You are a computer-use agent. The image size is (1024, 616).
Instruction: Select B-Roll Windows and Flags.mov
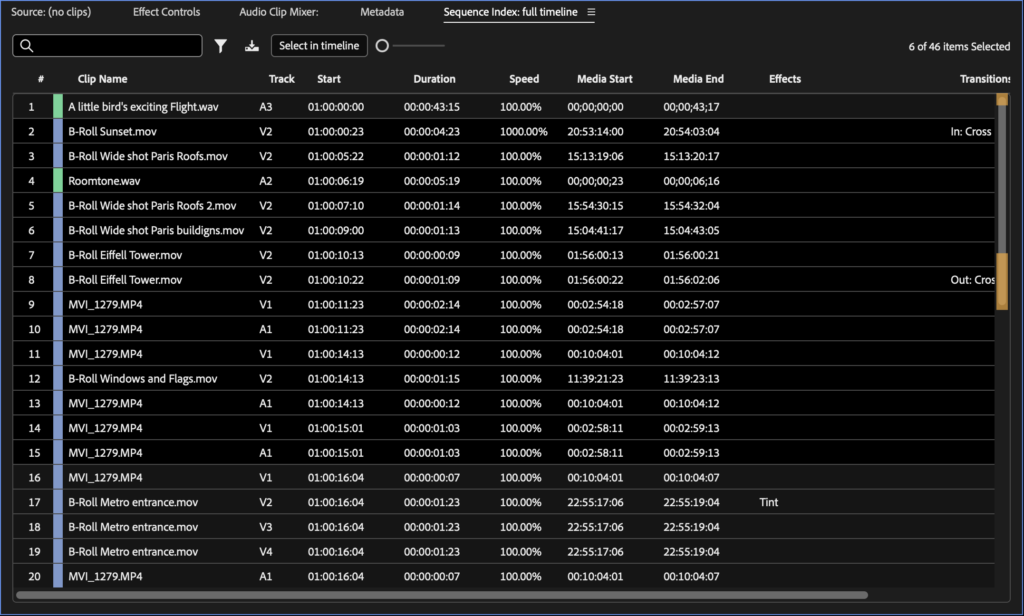pyautogui.click(x=142, y=379)
